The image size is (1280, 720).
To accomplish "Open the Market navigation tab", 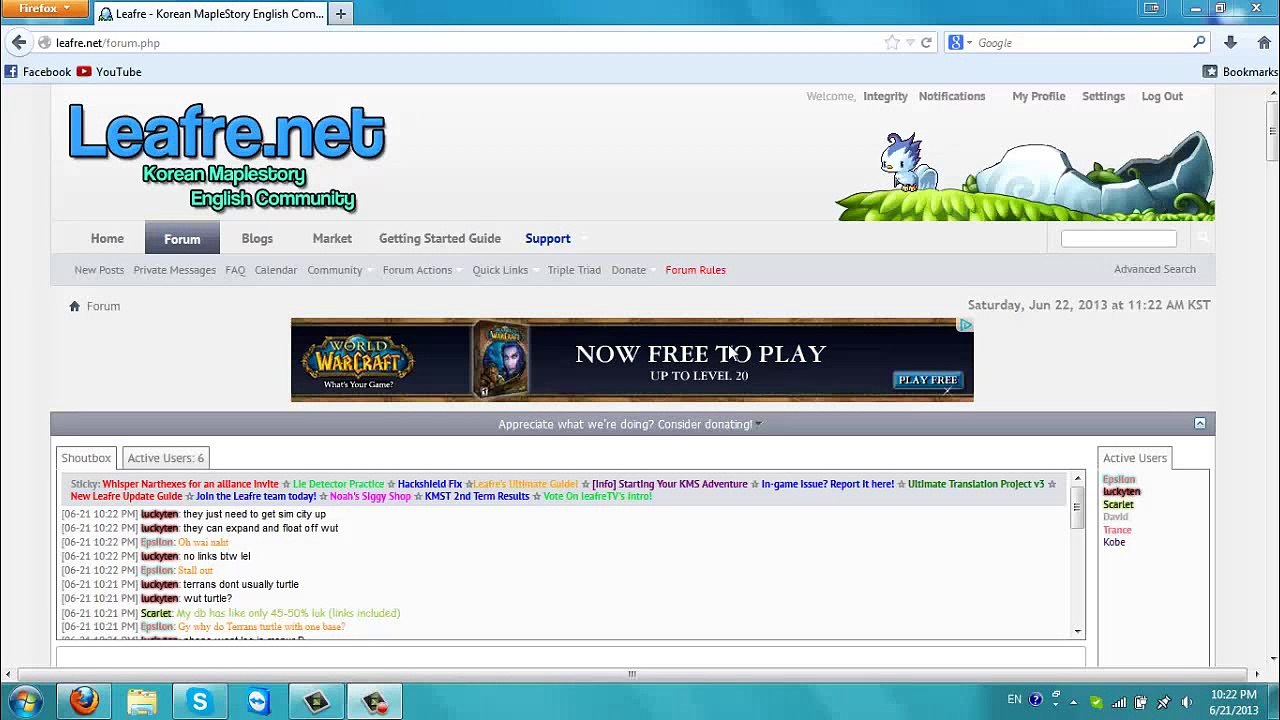I will [332, 239].
